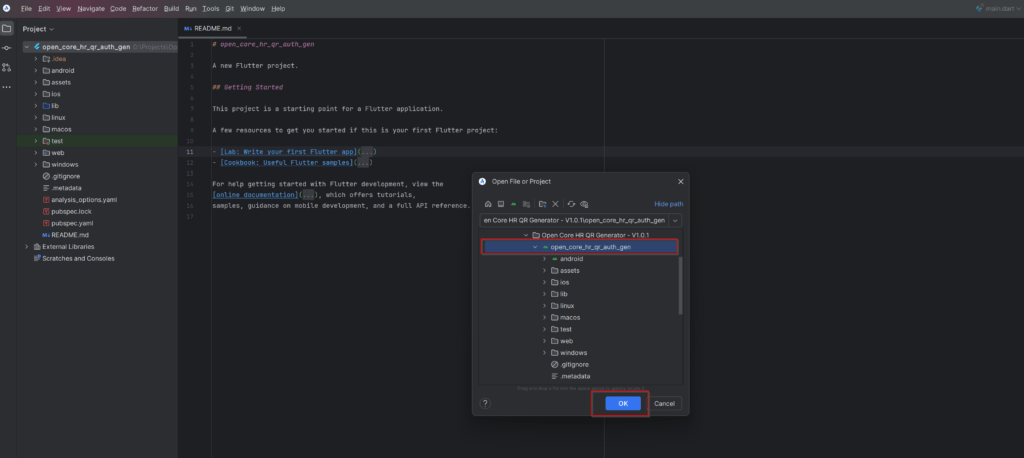
Task: Open the Tools menu
Action: click(x=211, y=8)
